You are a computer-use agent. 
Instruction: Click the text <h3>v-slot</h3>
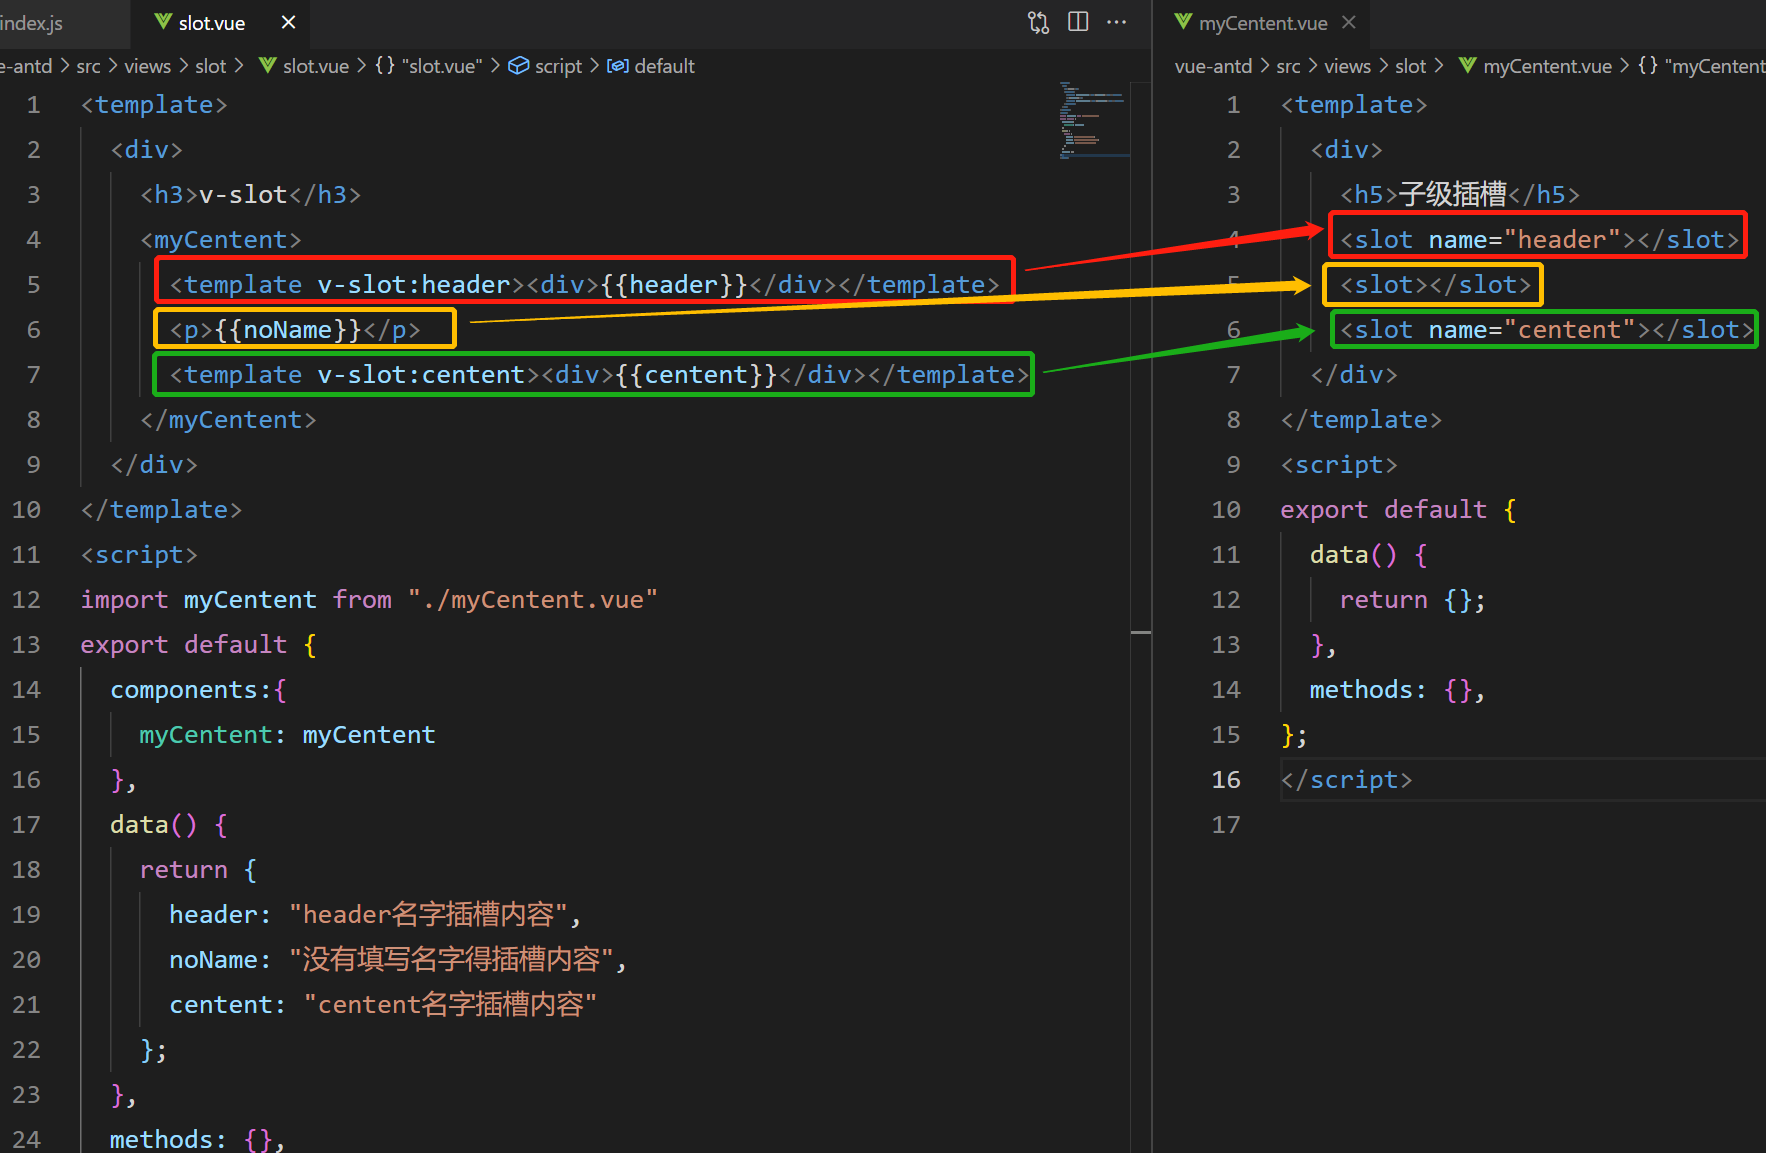(x=250, y=195)
